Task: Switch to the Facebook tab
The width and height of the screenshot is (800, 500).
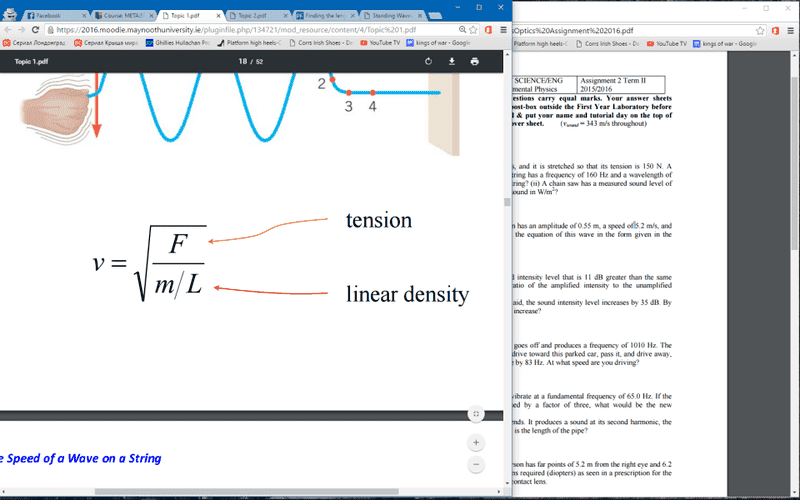Action: pyautogui.click(x=55, y=16)
